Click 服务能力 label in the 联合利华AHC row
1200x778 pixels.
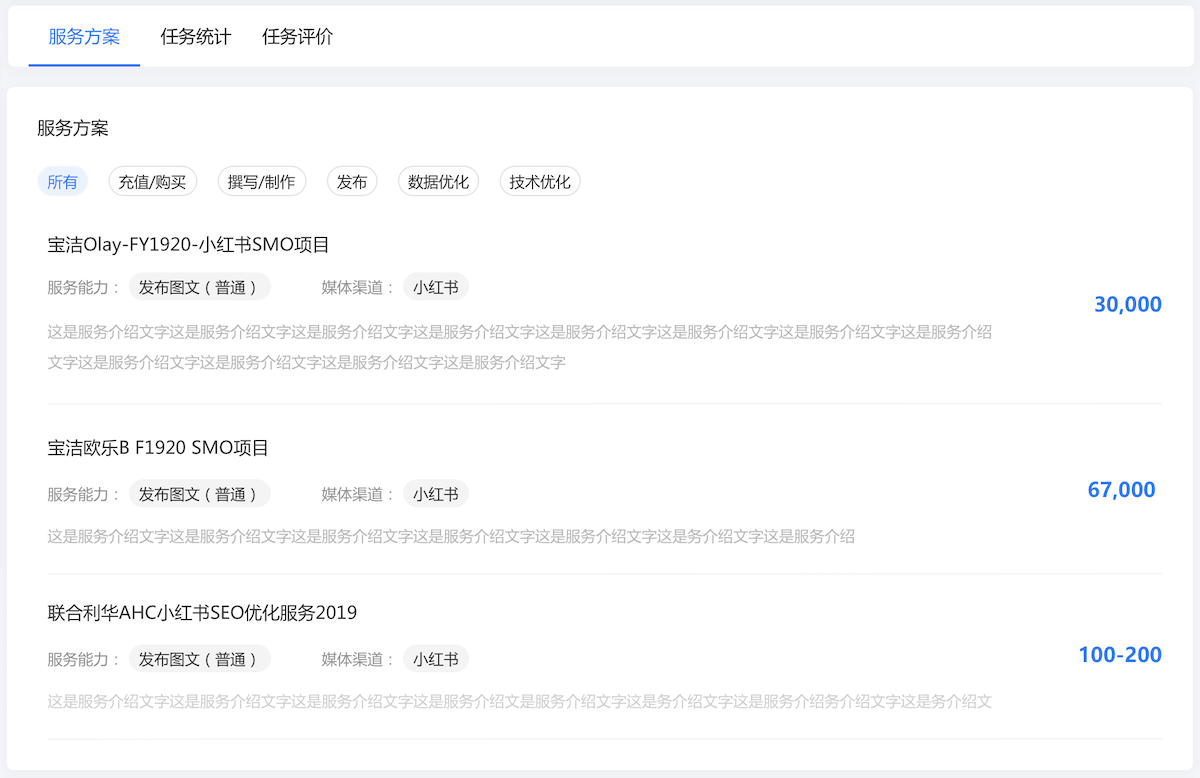(x=84, y=659)
